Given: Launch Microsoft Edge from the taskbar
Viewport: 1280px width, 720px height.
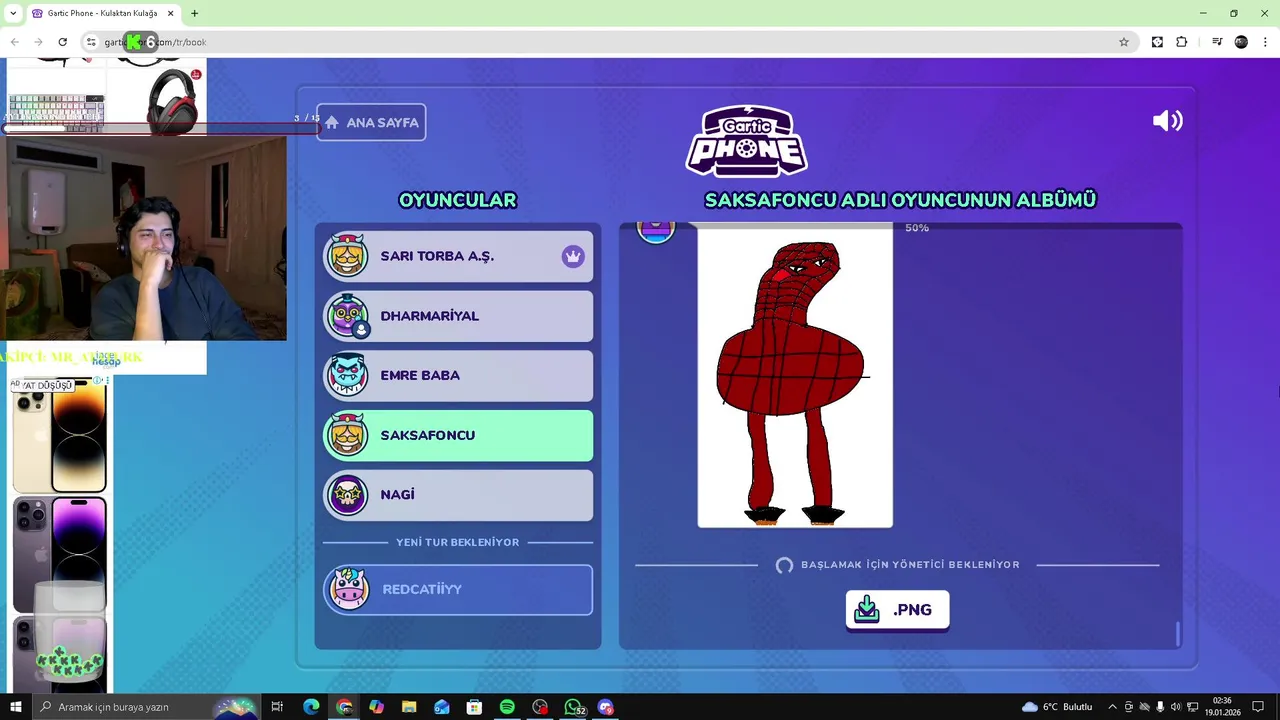Looking at the screenshot, I should click(311, 707).
